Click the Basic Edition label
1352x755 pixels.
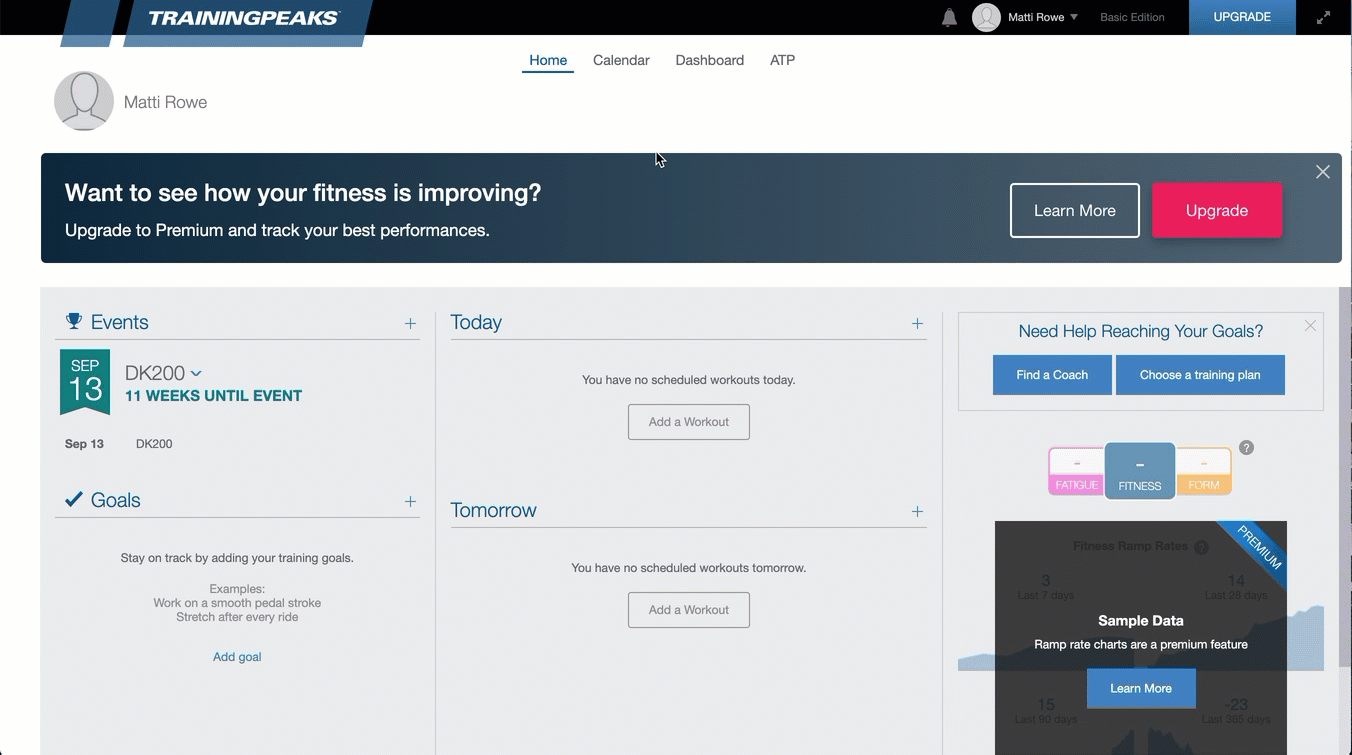(1132, 17)
